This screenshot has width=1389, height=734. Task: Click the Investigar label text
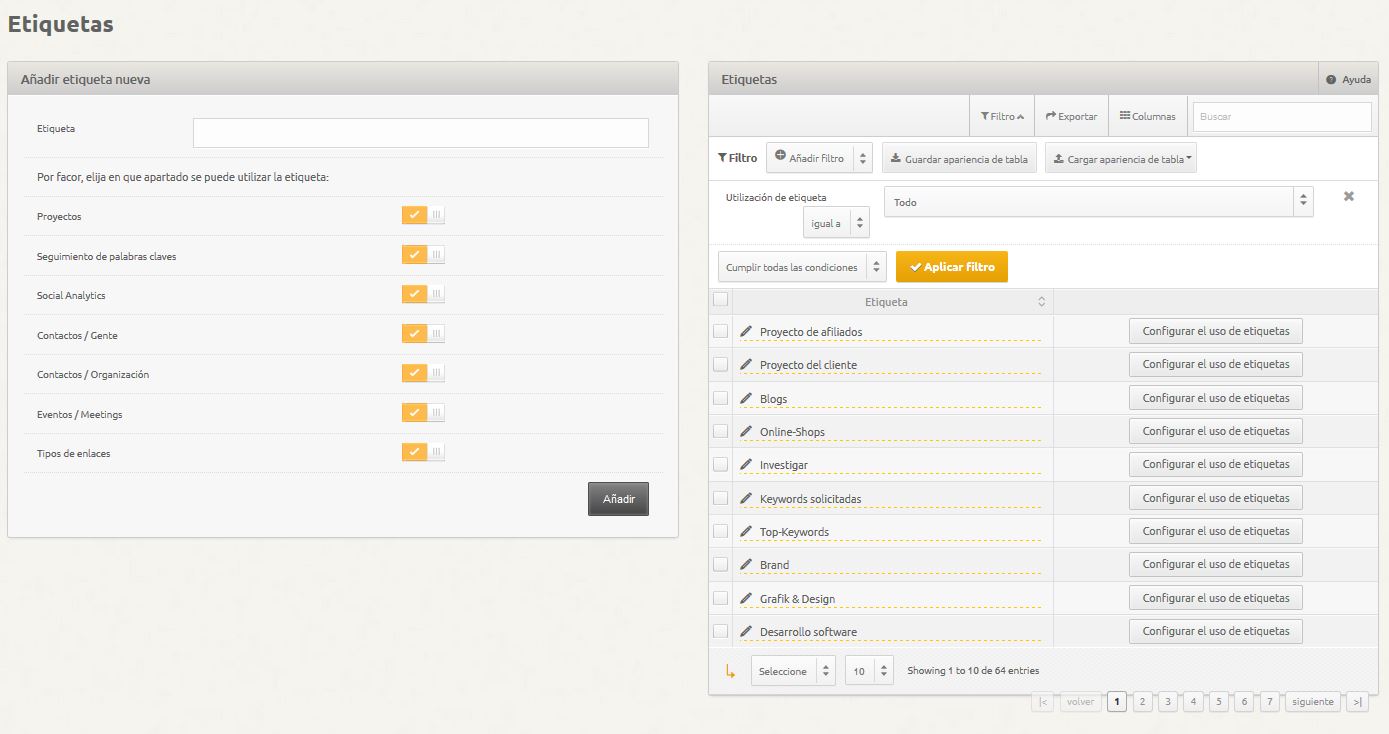[783, 465]
